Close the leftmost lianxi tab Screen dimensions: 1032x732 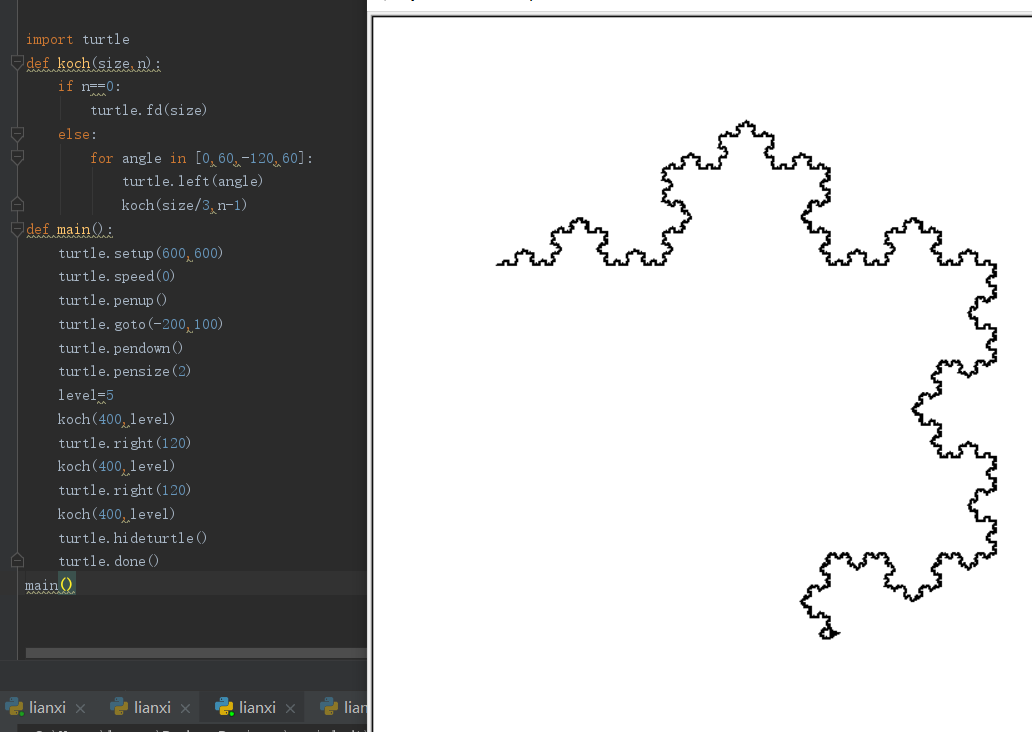tap(80, 708)
